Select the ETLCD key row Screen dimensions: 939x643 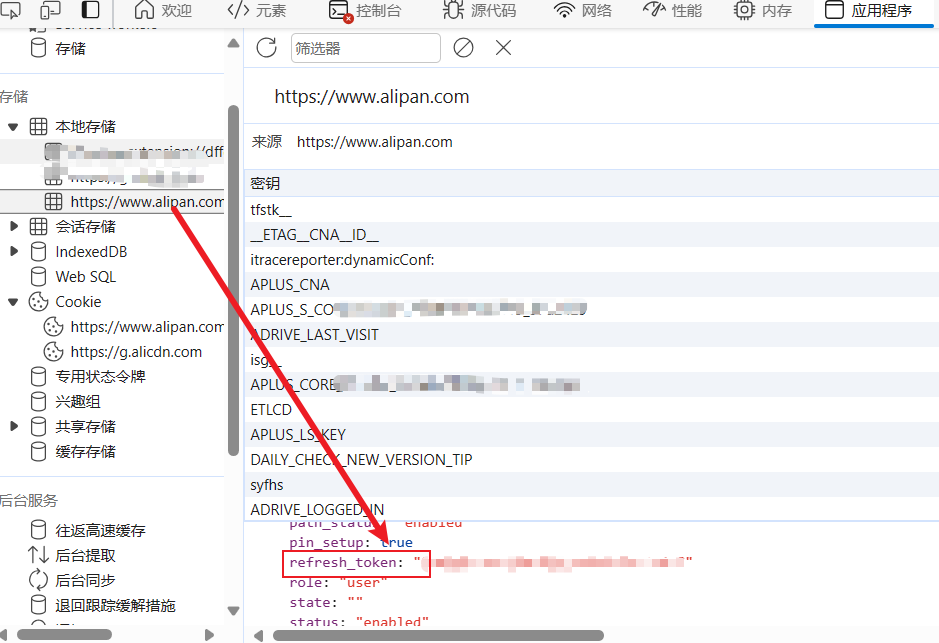click(x=591, y=410)
